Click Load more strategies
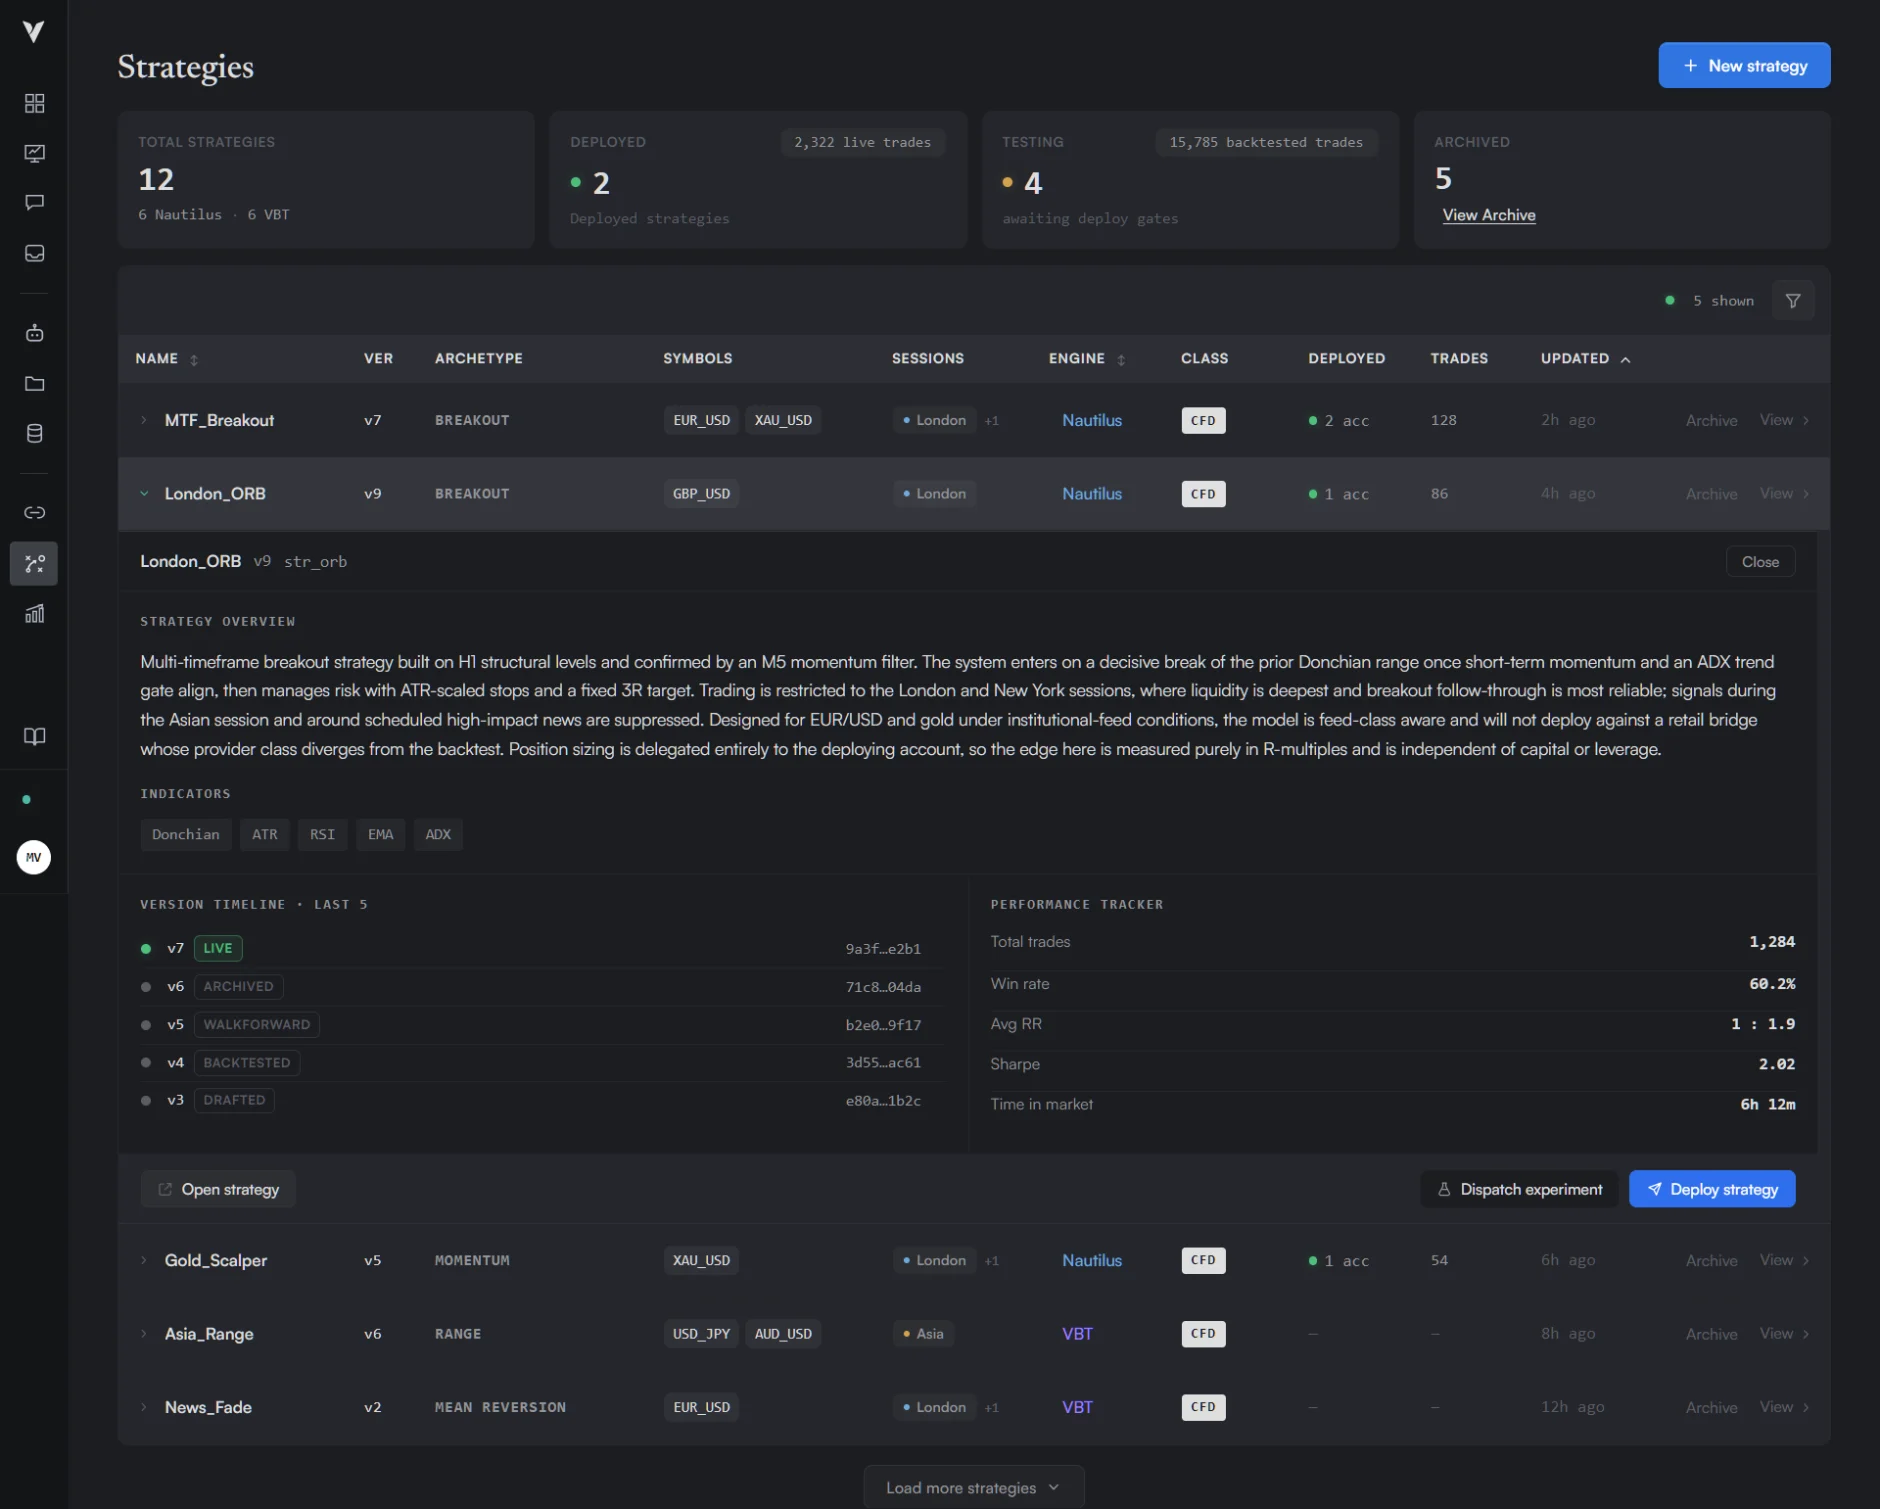Screen dimensions: 1880x1509 pos(973,1487)
